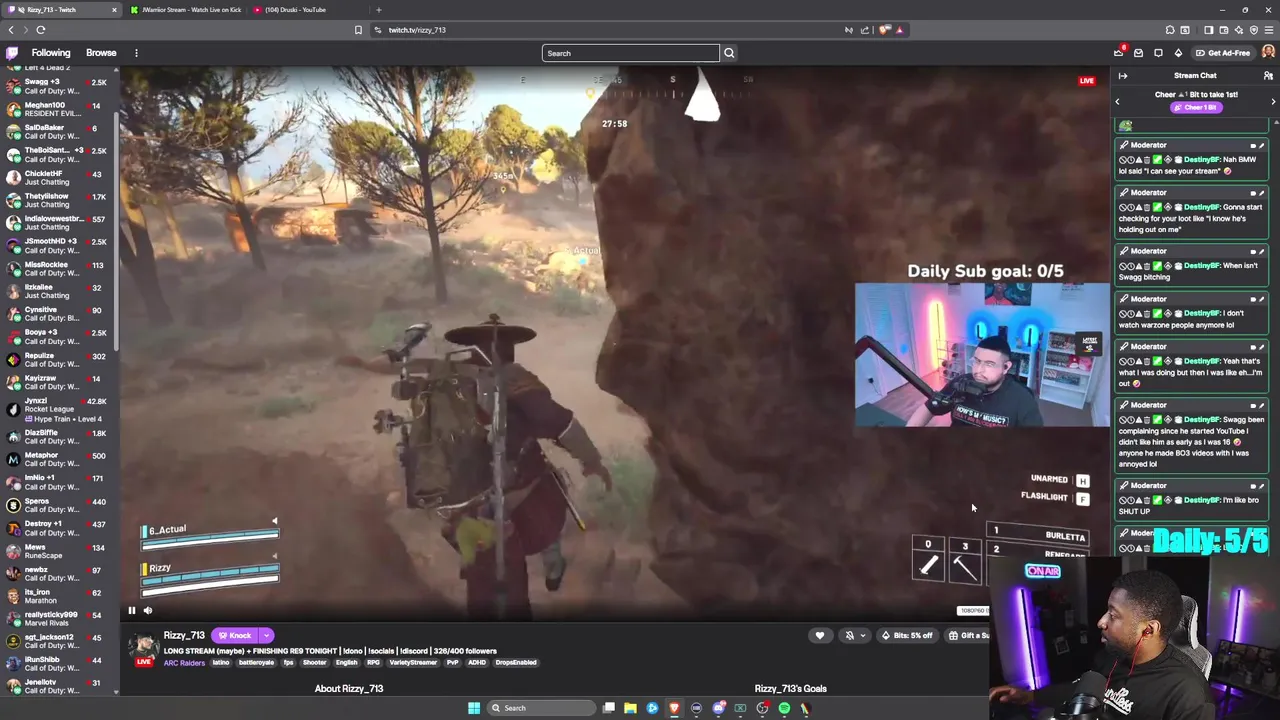Open the Following page
Viewport: 1280px width, 720px height.
[50, 53]
